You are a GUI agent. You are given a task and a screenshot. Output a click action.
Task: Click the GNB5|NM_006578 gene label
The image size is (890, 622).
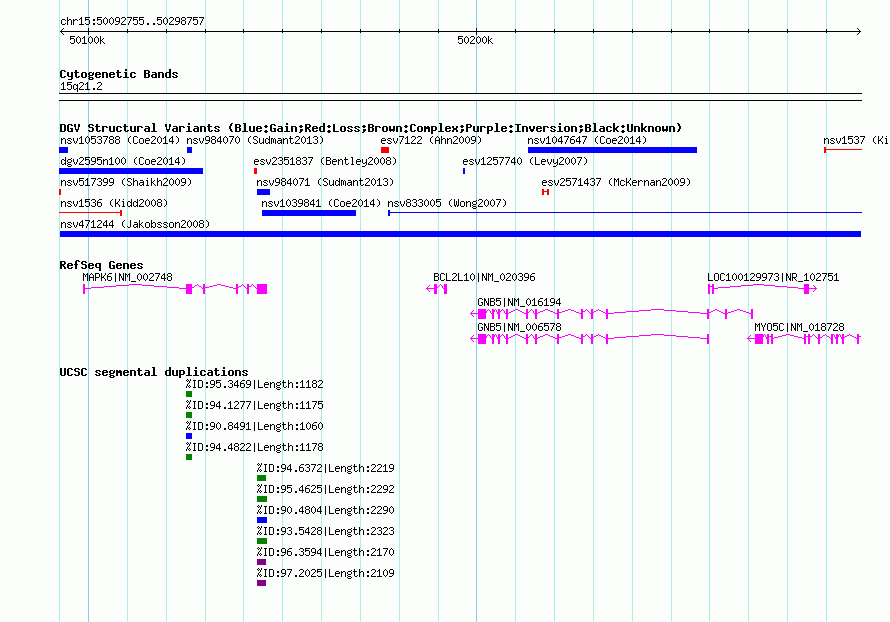[519, 327]
